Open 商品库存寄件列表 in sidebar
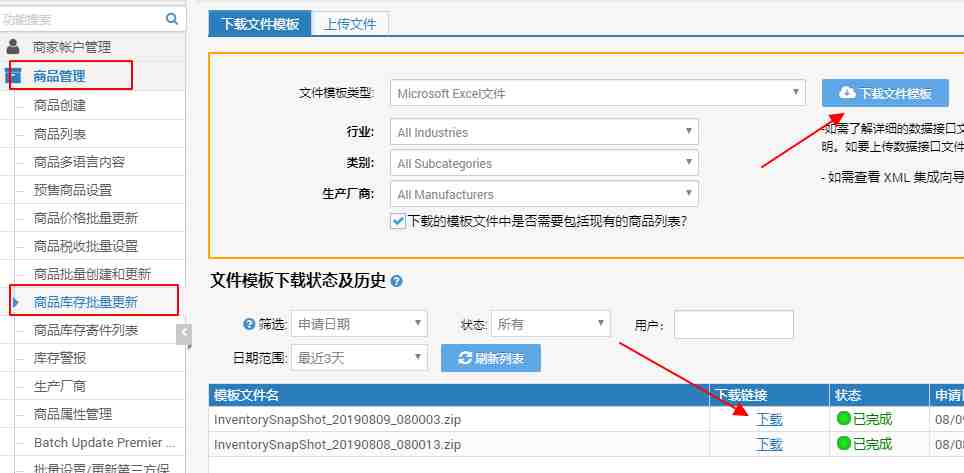 86,330
